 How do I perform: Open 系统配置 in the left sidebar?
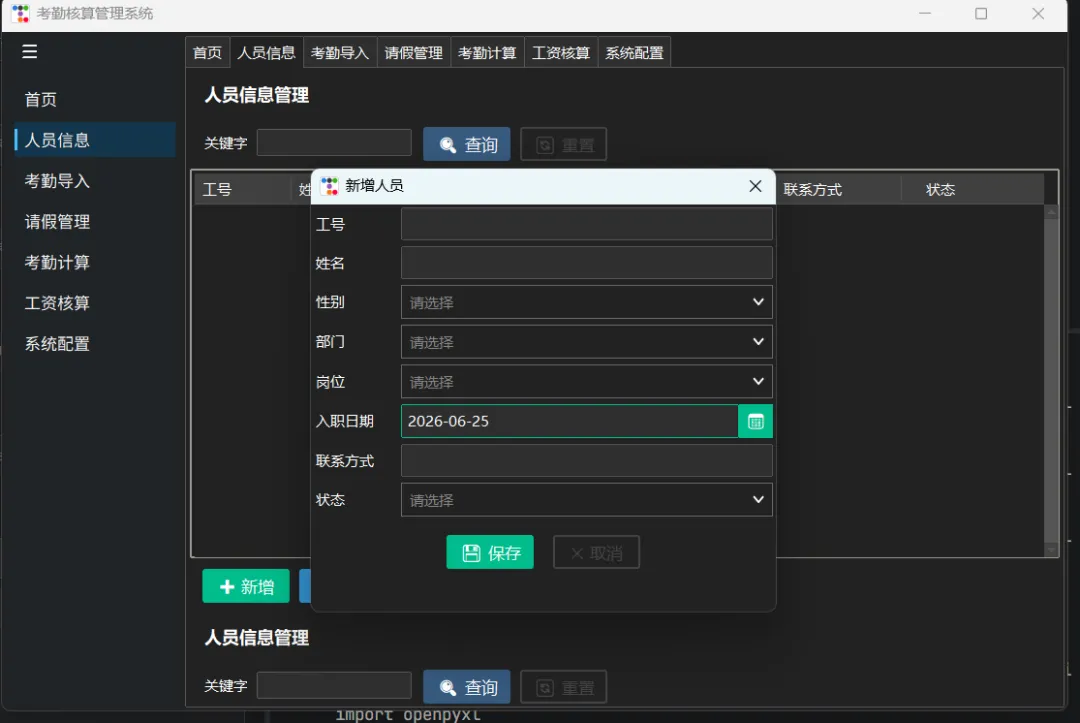pos(95,344)
